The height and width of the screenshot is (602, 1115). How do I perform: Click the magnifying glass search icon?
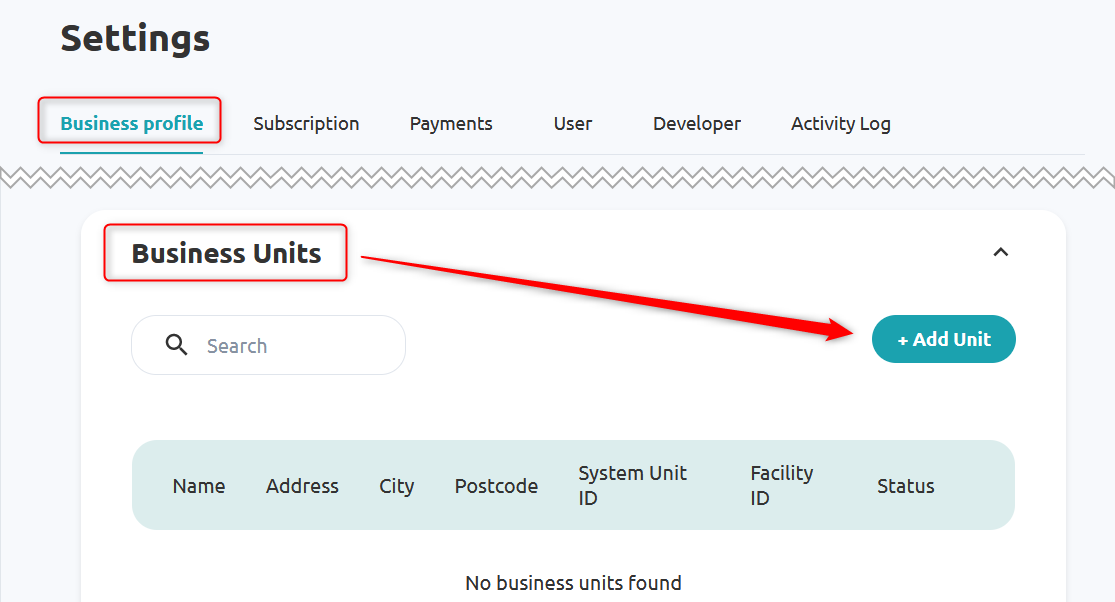pos(177,346)
